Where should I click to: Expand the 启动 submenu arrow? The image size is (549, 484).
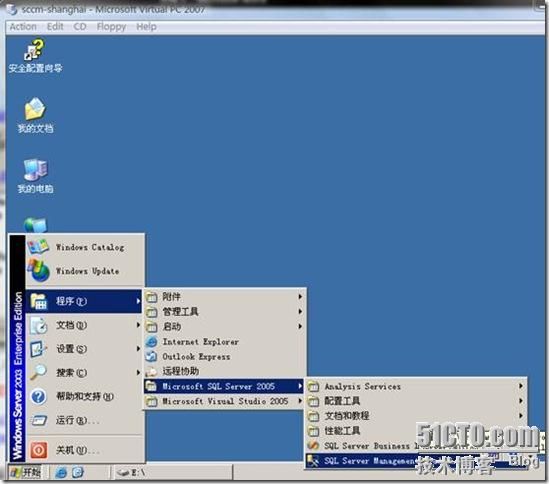pos(300,326)
